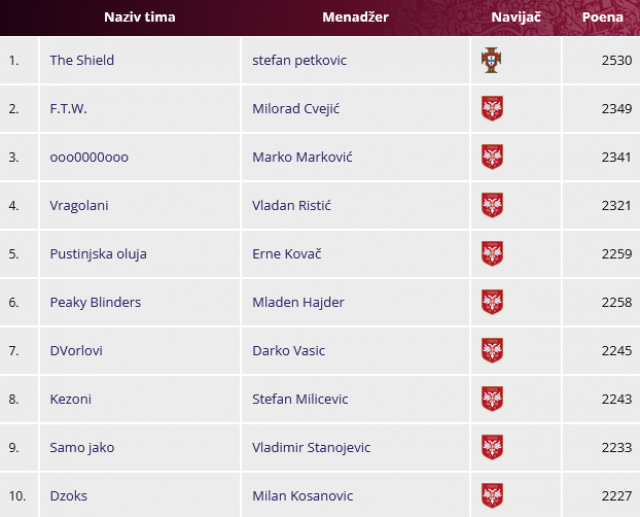Select manager Vladan Ristić

coord(291,205)
